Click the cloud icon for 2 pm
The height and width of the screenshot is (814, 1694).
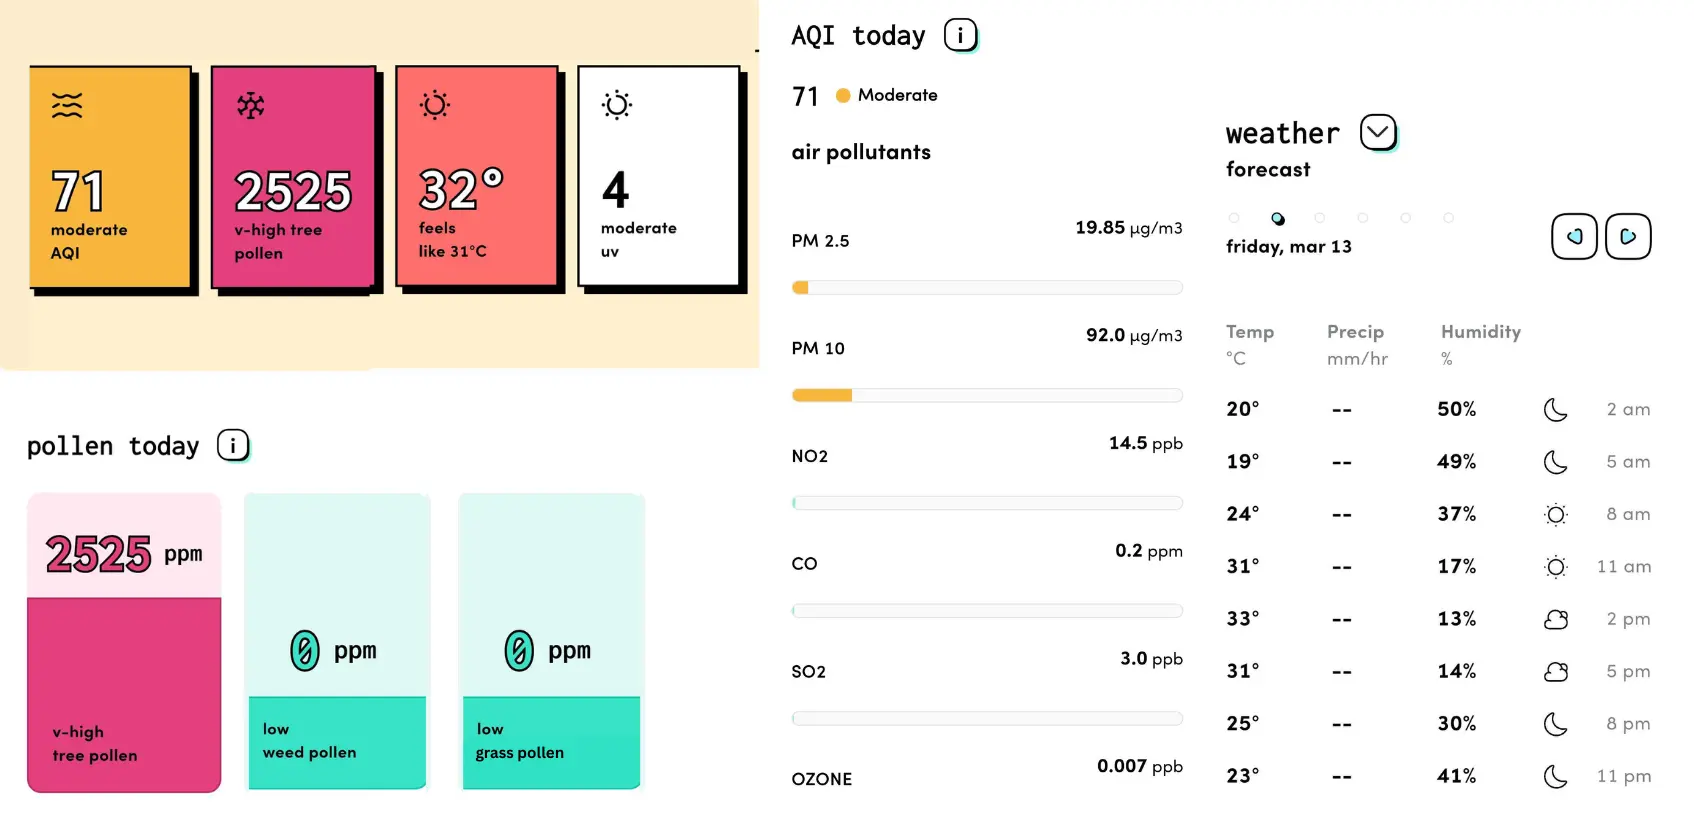[x=1556, y=620]
